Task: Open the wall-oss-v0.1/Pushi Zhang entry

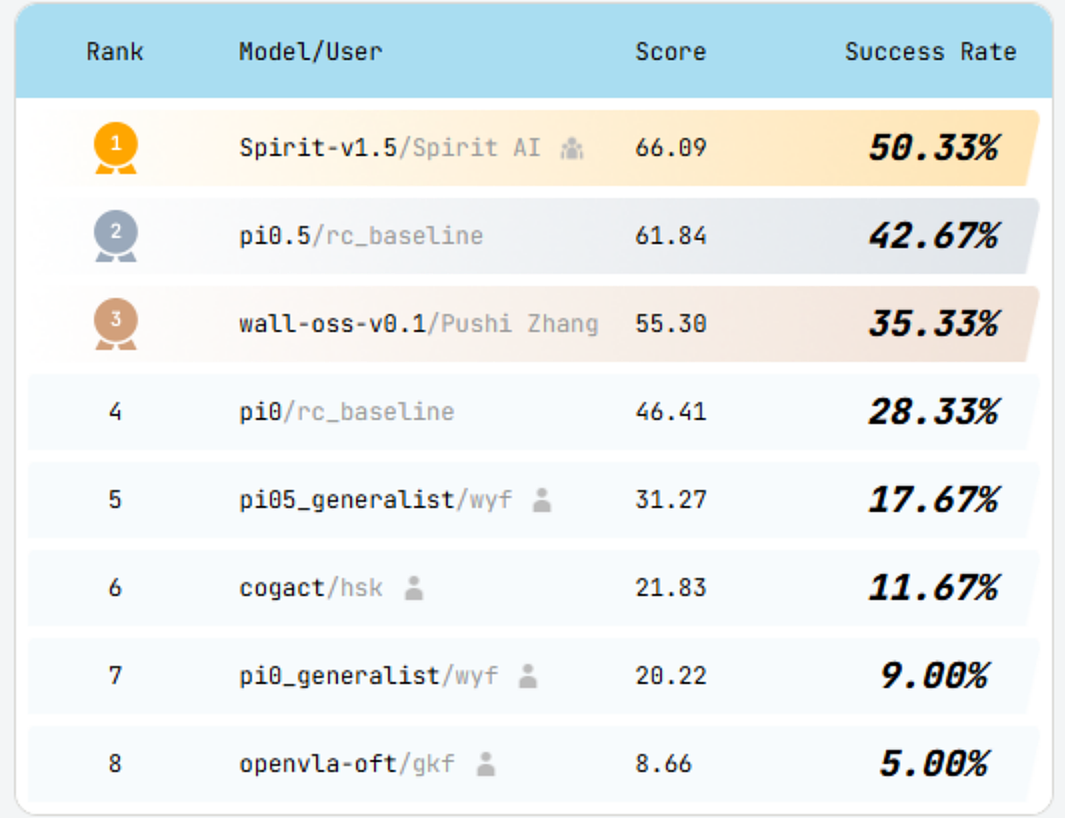Action: pyautogui.click(x=418, y=324)
